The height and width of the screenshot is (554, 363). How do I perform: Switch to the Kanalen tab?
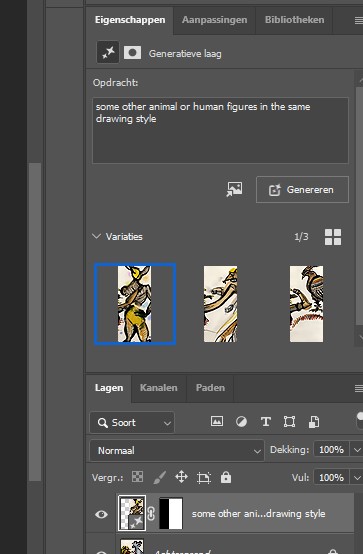(x=158, y=388)
